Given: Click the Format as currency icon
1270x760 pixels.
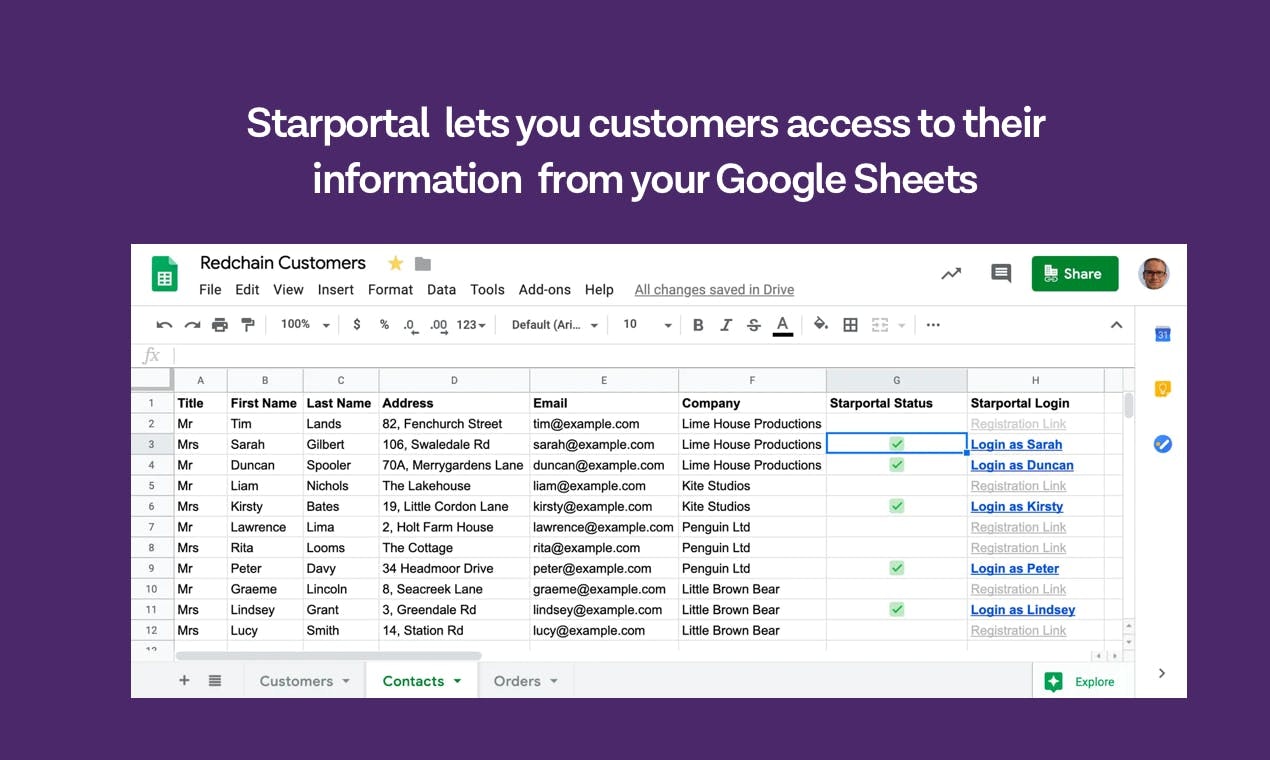Looking at the screenshot, I should pyautogui.click(x=357, y=324).
